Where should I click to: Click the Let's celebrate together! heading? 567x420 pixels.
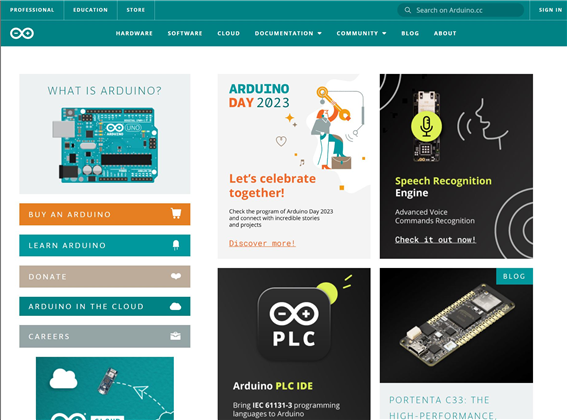pyautogui.click(x=272, y=186)
